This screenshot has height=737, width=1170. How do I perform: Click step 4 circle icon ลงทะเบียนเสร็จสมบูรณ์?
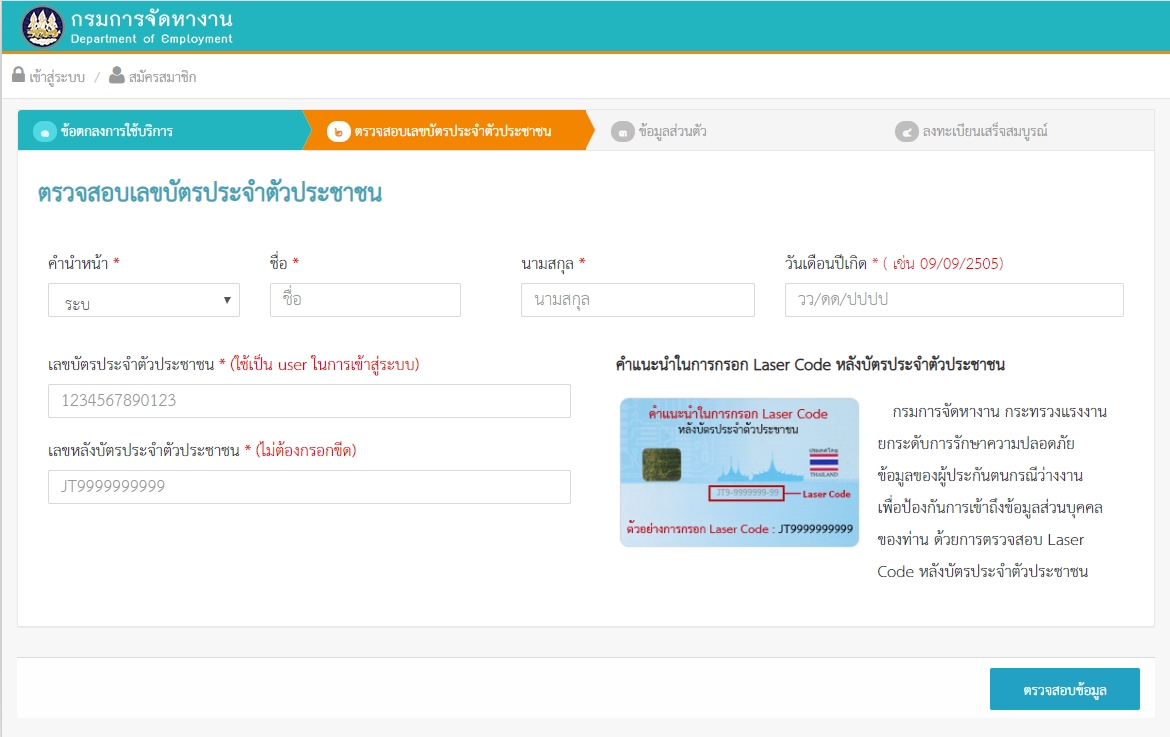point(907,132)
